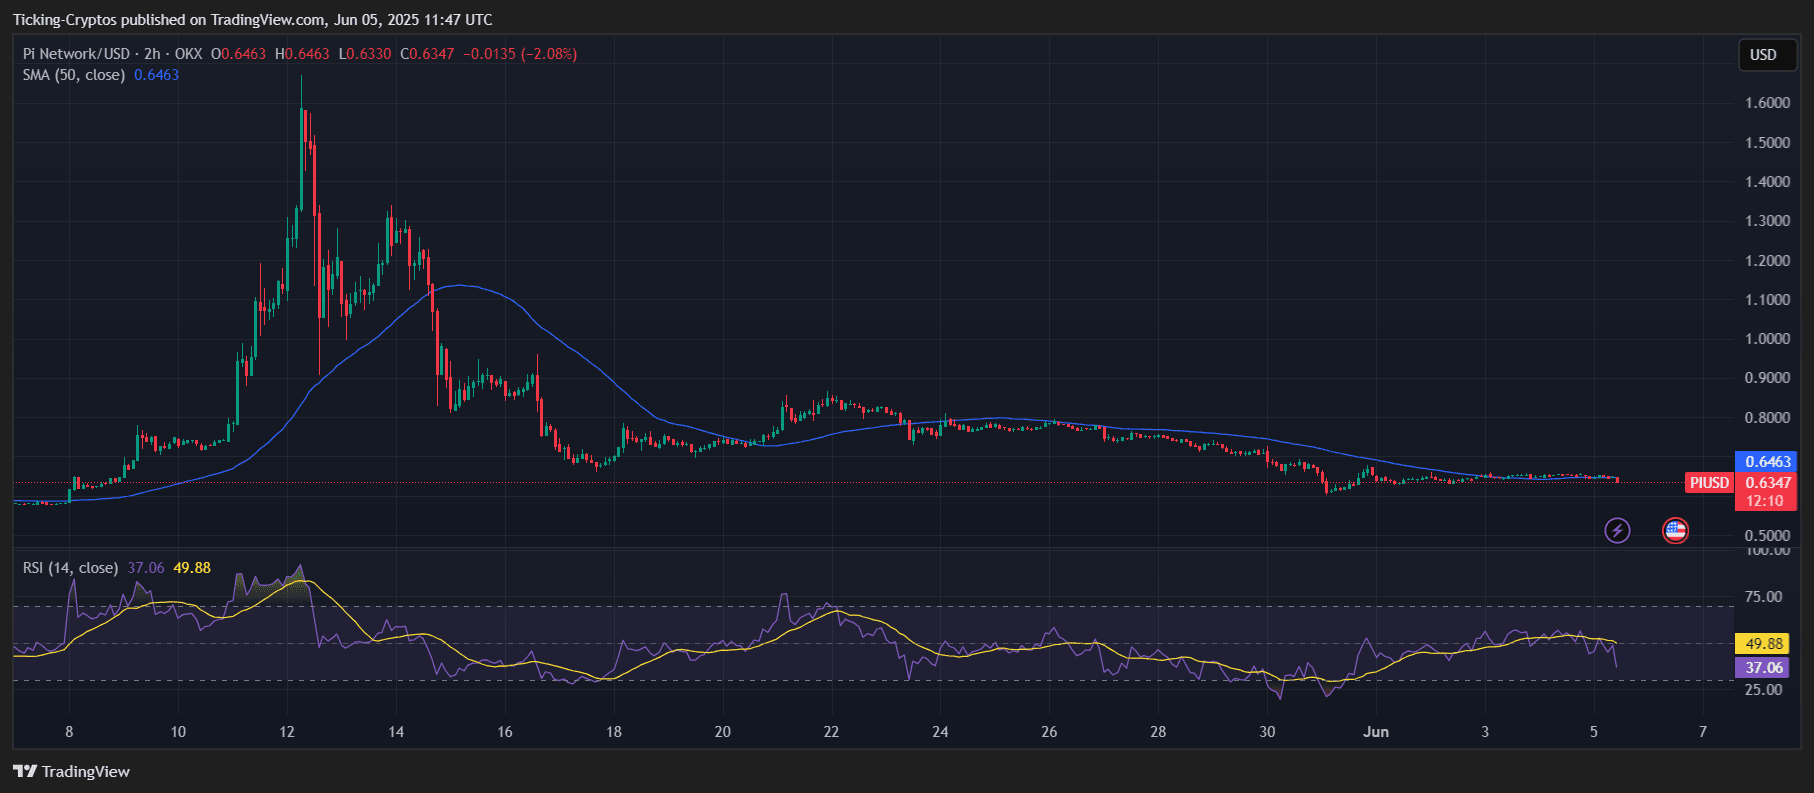Click the 0.5000 price scale label
This screenshot has height=793, width=1814.
1767,535
